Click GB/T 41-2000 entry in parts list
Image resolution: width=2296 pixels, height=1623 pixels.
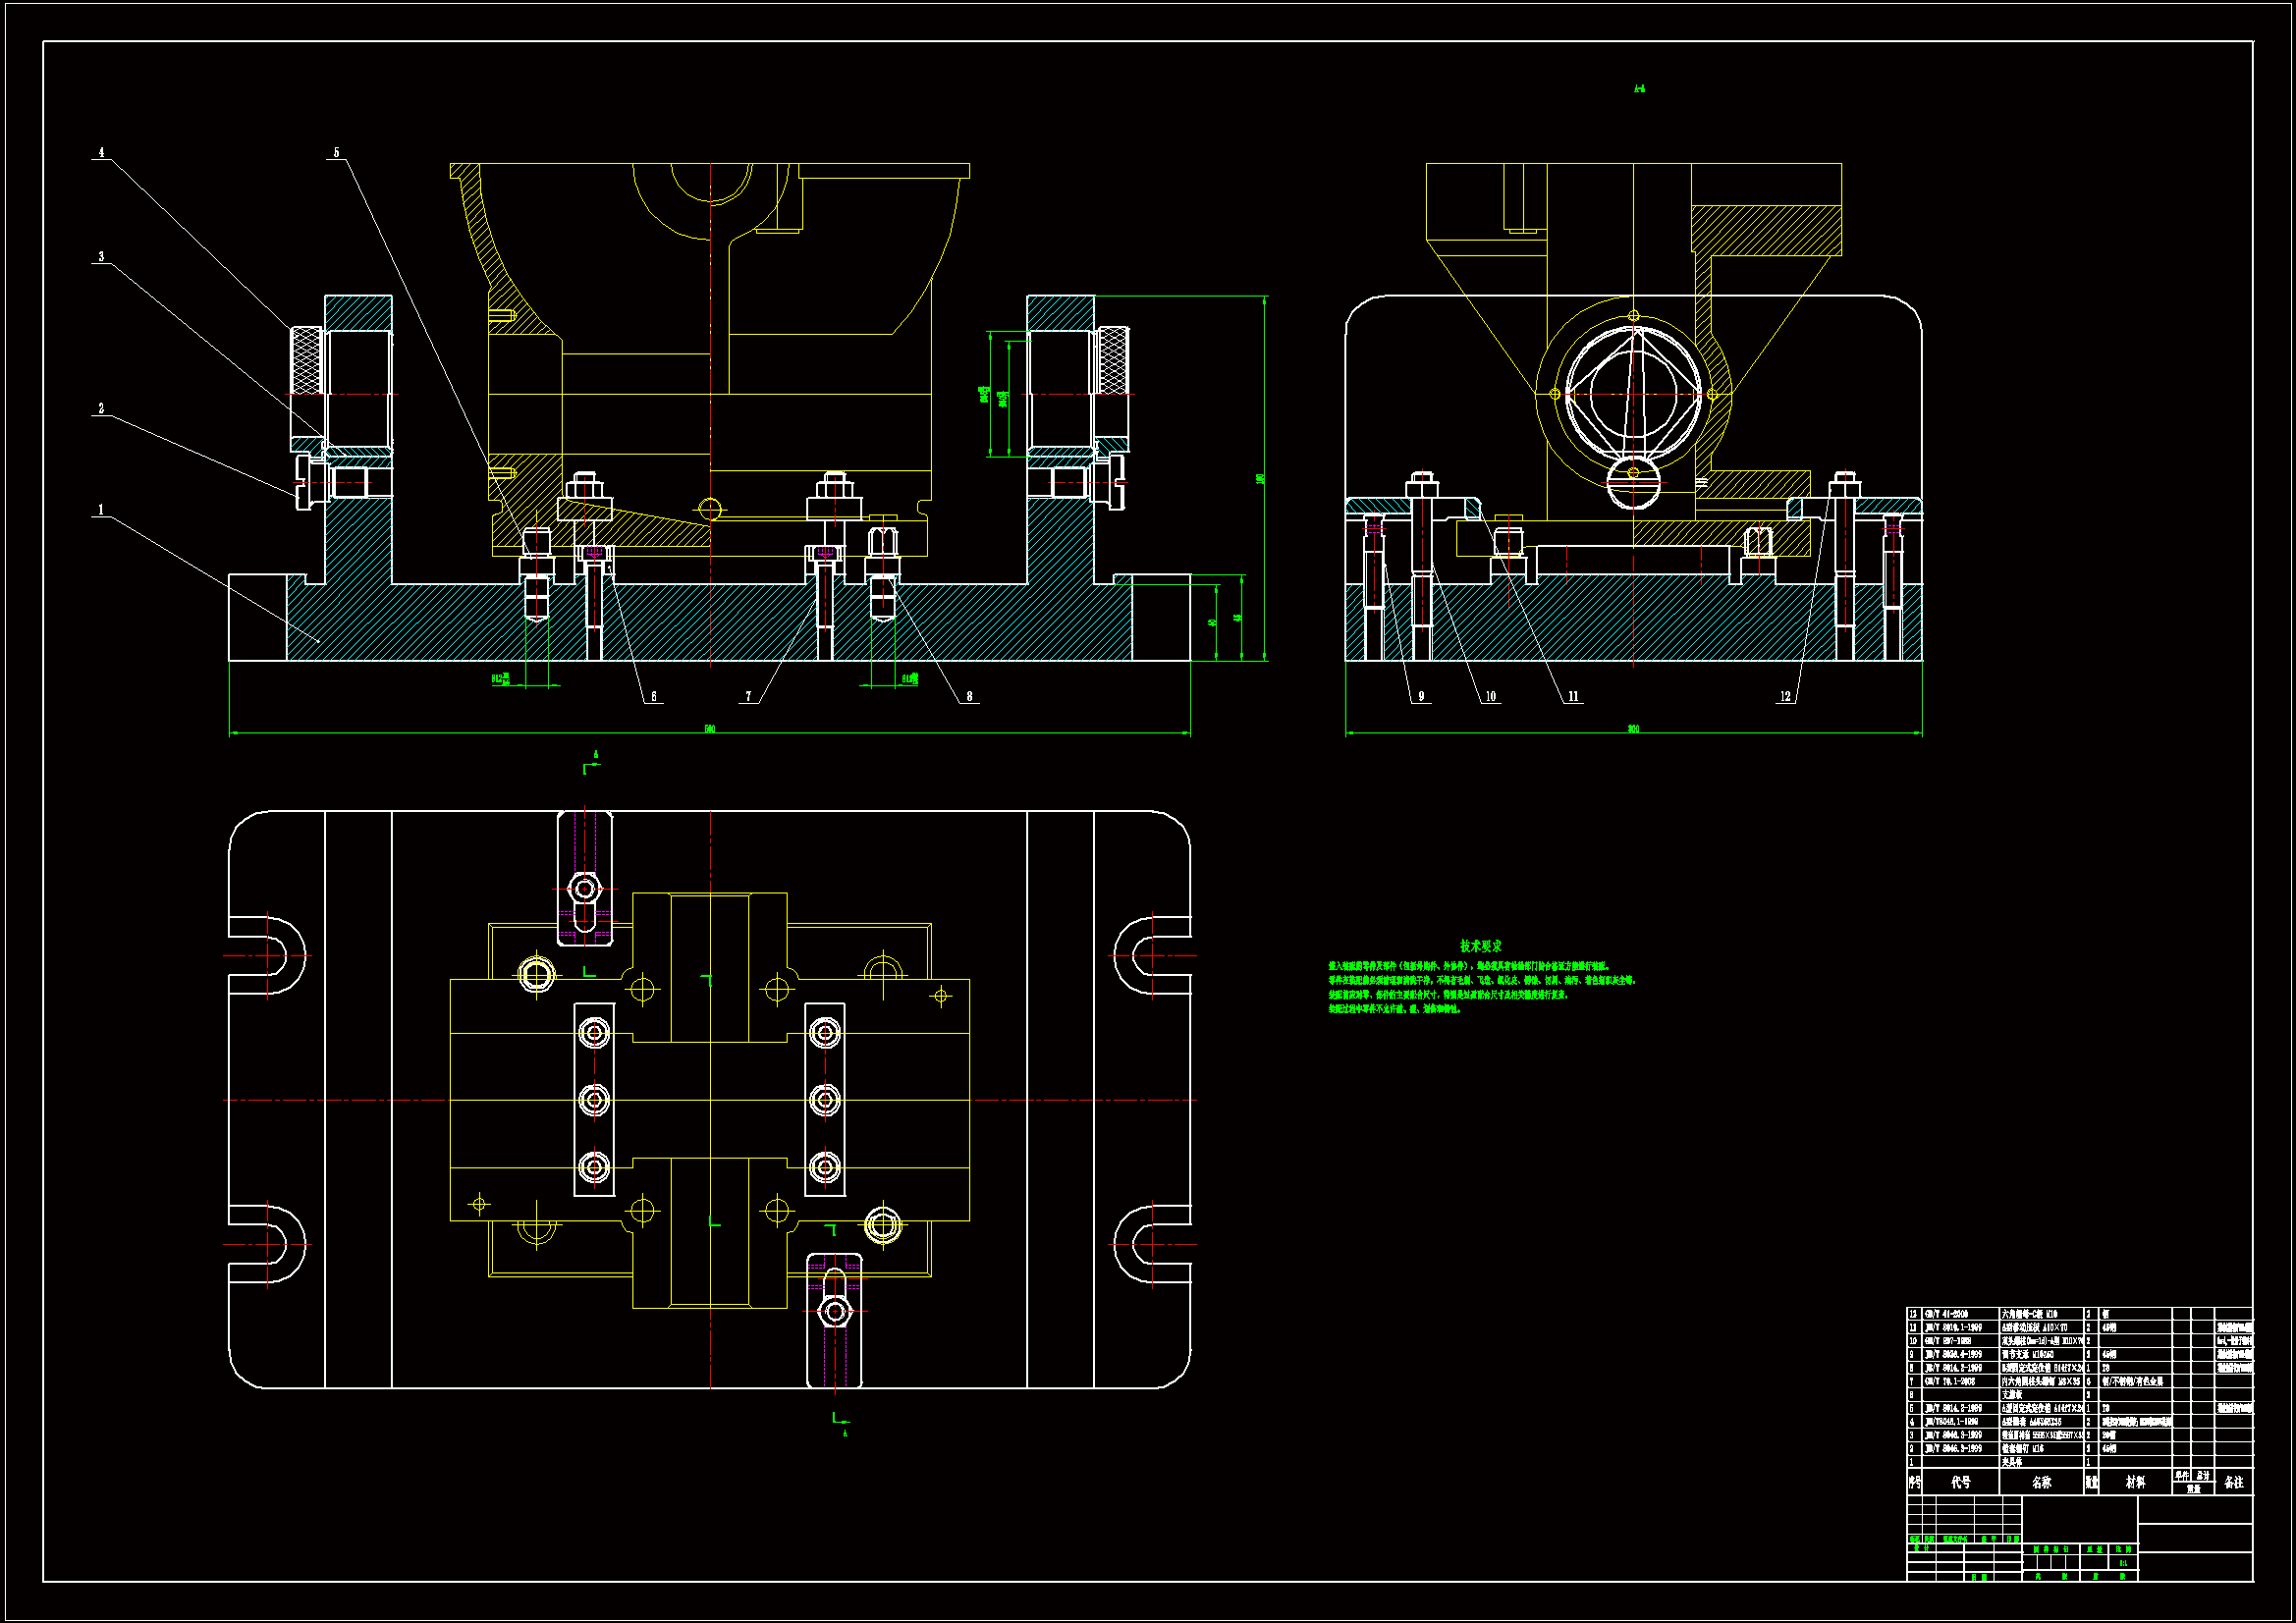click(1947, 1314)
